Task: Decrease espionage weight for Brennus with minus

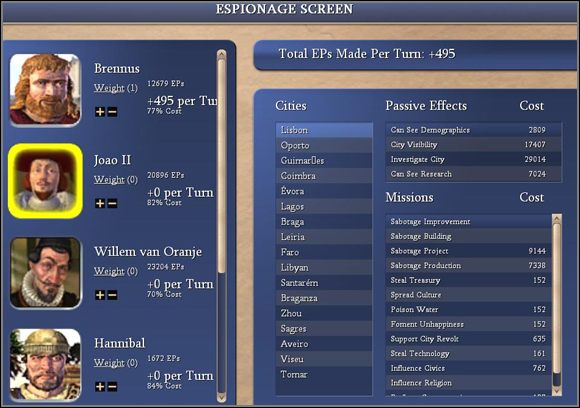Action: (112, 111)
